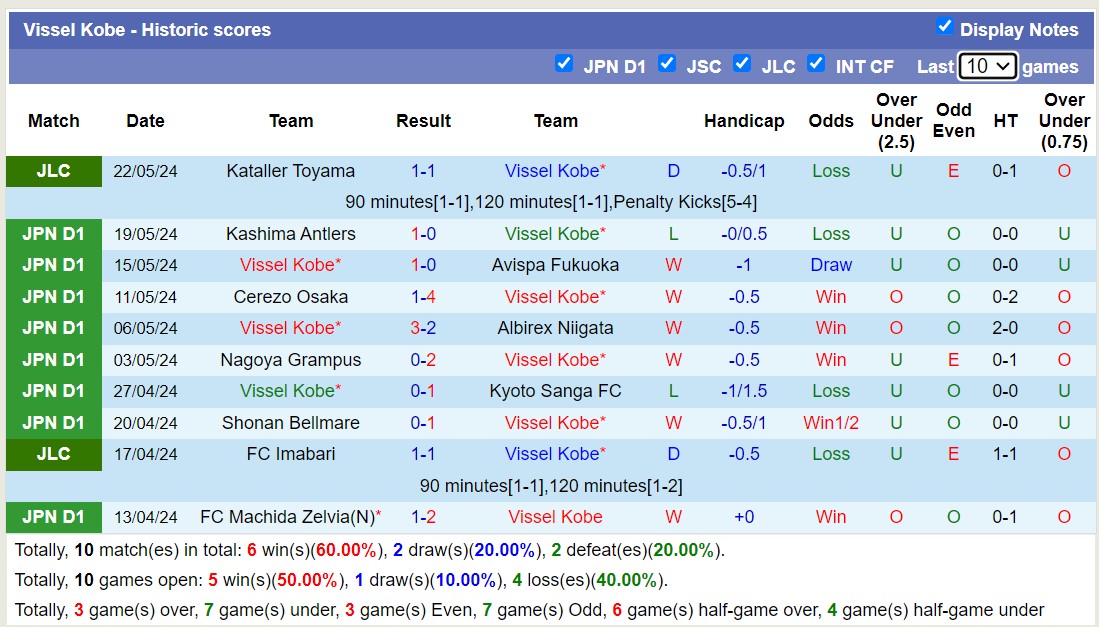Open Kyoto Sanga FC team page
1099x627 pixels.
pos(555,391)
